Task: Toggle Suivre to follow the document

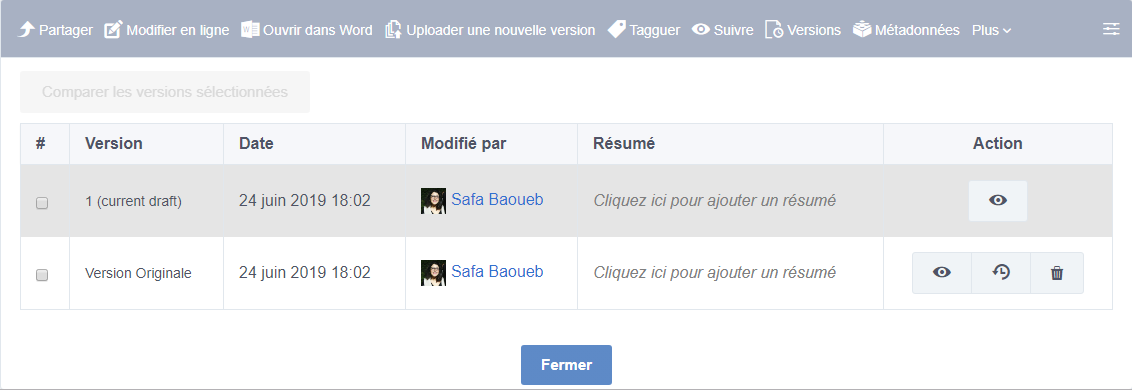Action: click(723, 30)
